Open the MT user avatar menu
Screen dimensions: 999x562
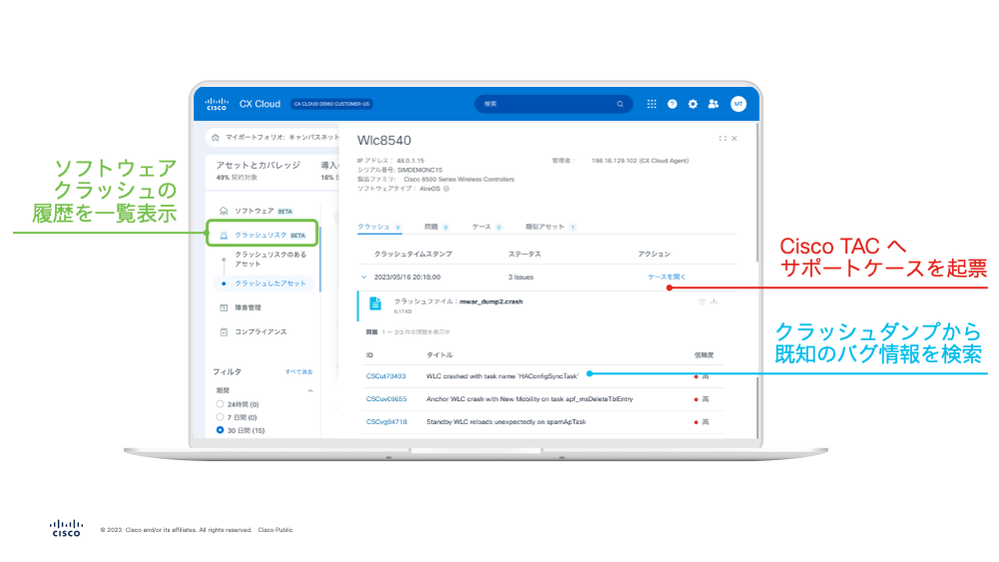click(x=738, y=104)
